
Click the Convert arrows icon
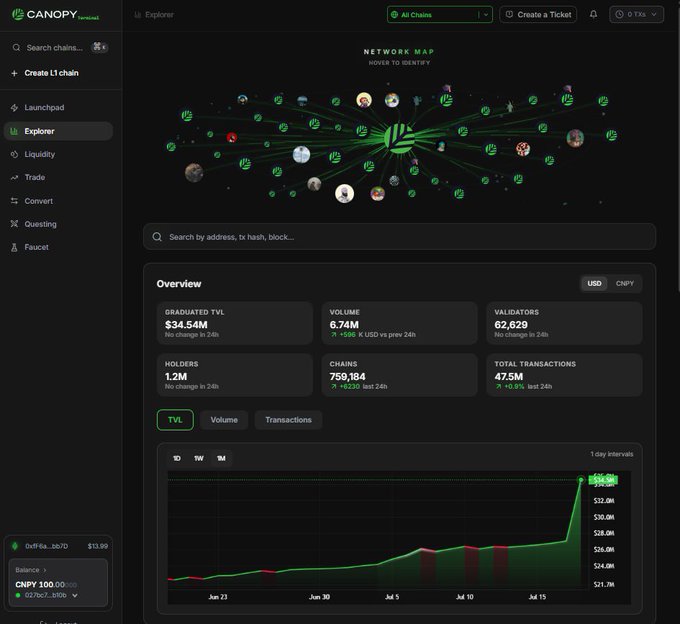click(x=14, y=201)
